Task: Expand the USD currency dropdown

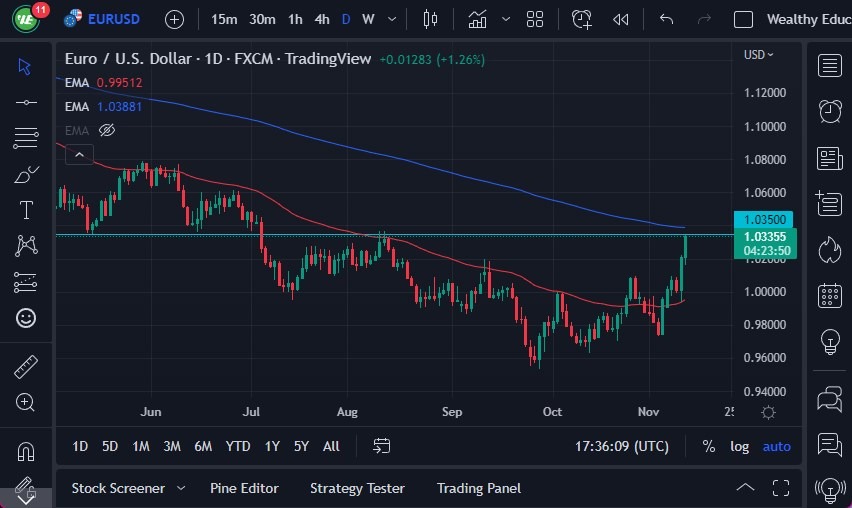Action: click(x=759, y=55)
